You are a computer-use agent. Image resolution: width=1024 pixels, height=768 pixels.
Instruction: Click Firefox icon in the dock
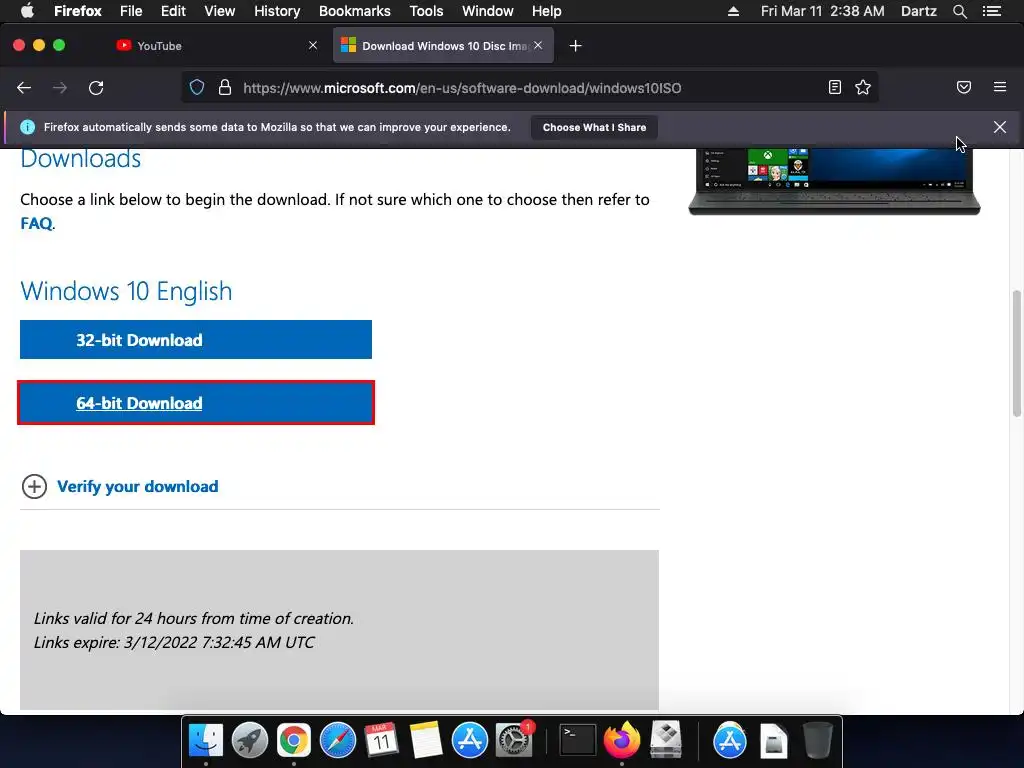[622, 741]
